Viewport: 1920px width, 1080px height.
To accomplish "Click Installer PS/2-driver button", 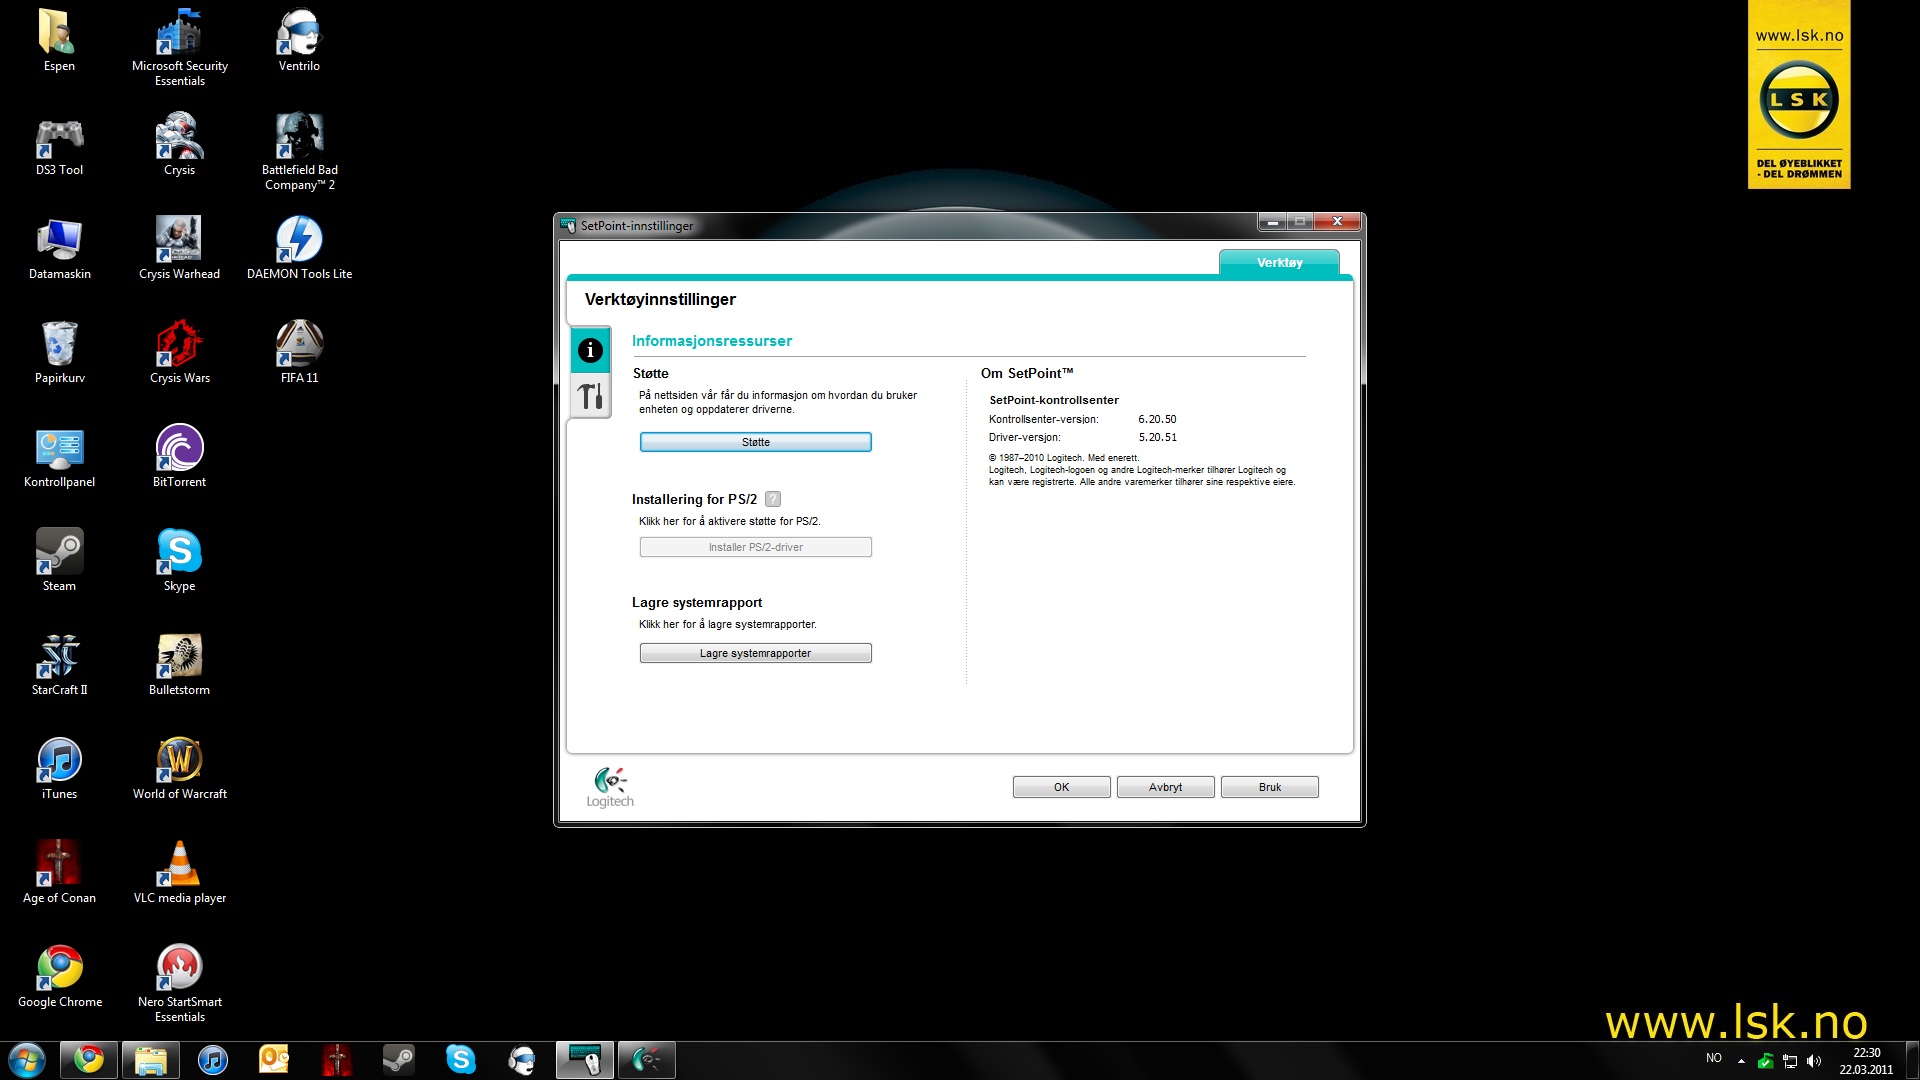I will pos(756,547).
